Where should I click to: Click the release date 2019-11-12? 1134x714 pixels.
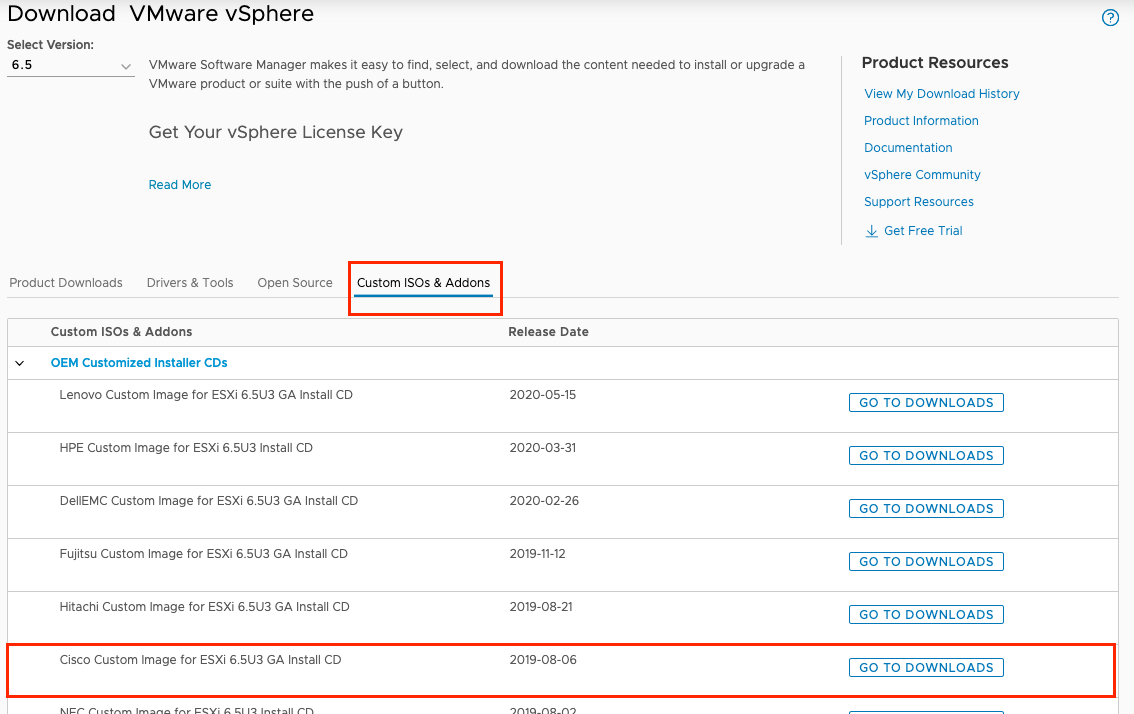coord(537,554)
